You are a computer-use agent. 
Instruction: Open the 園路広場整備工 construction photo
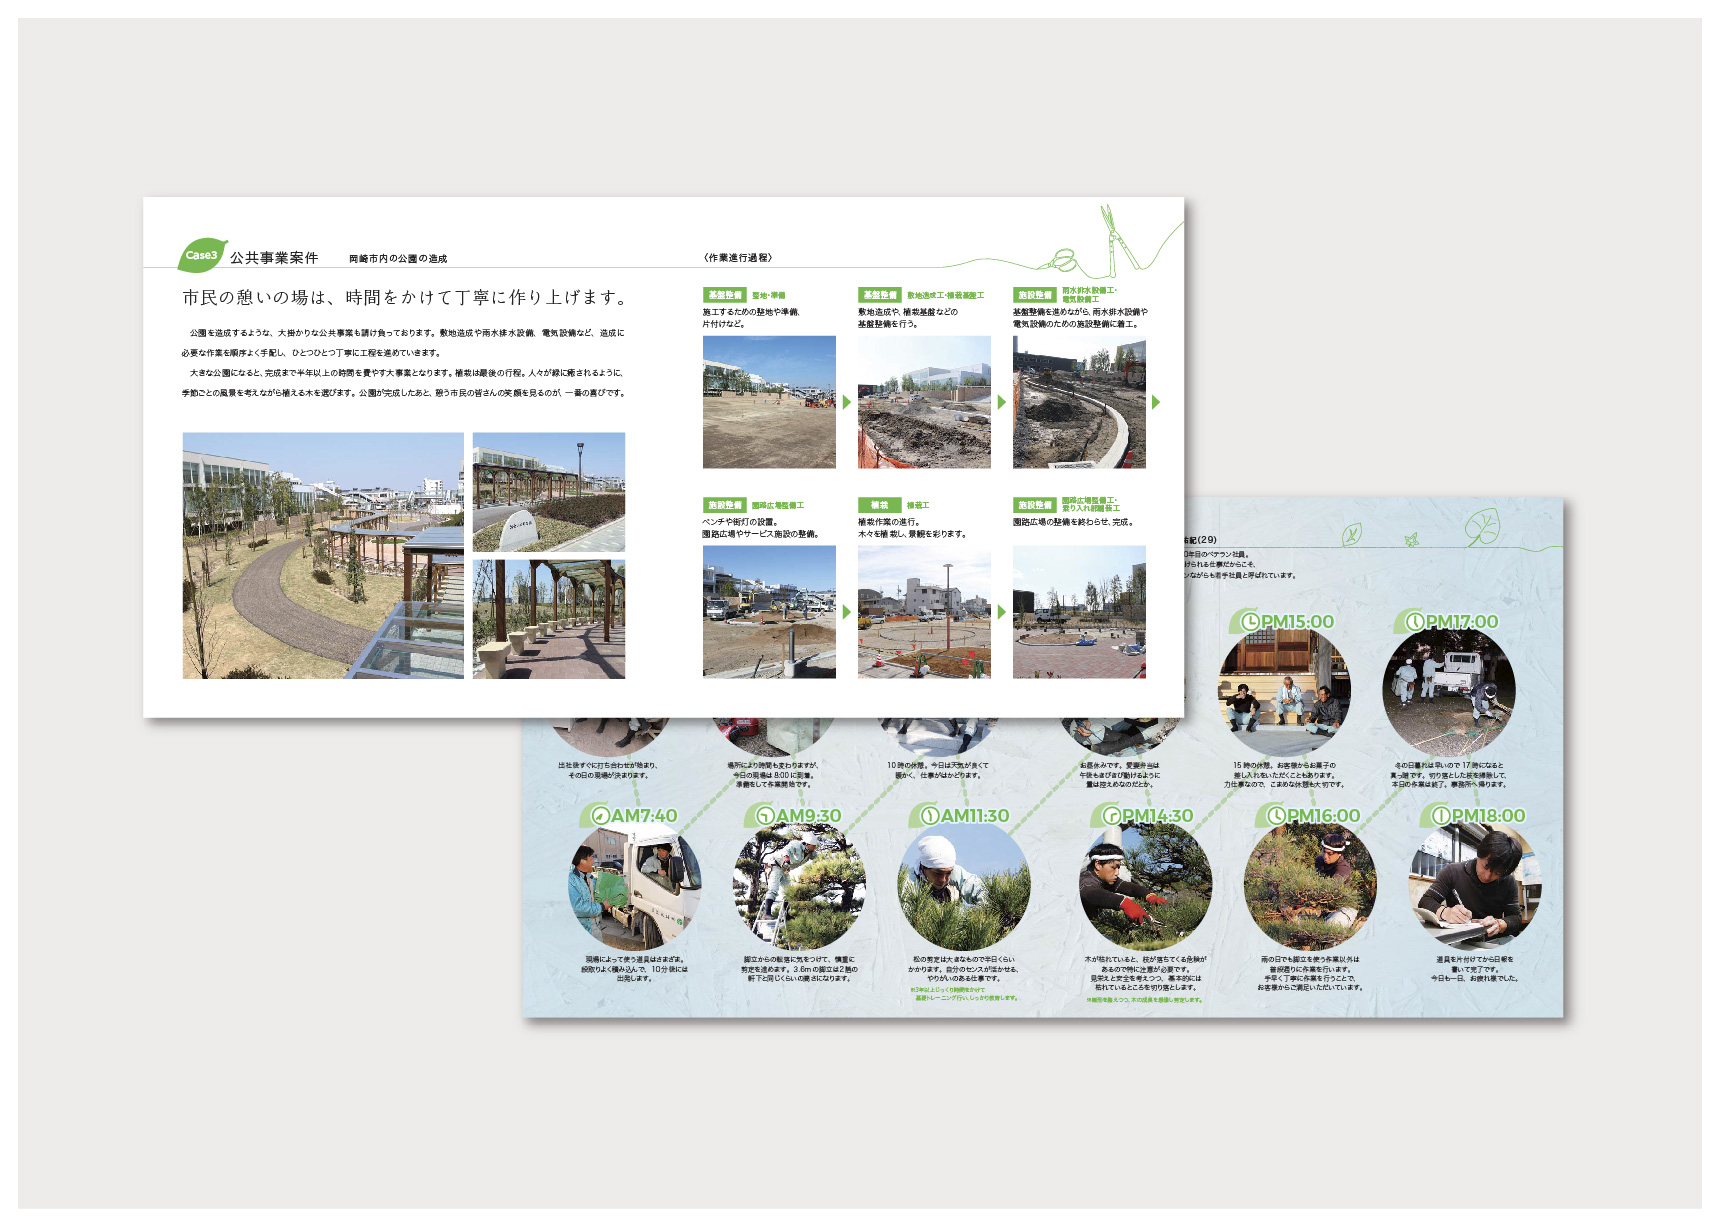(769, 612)
